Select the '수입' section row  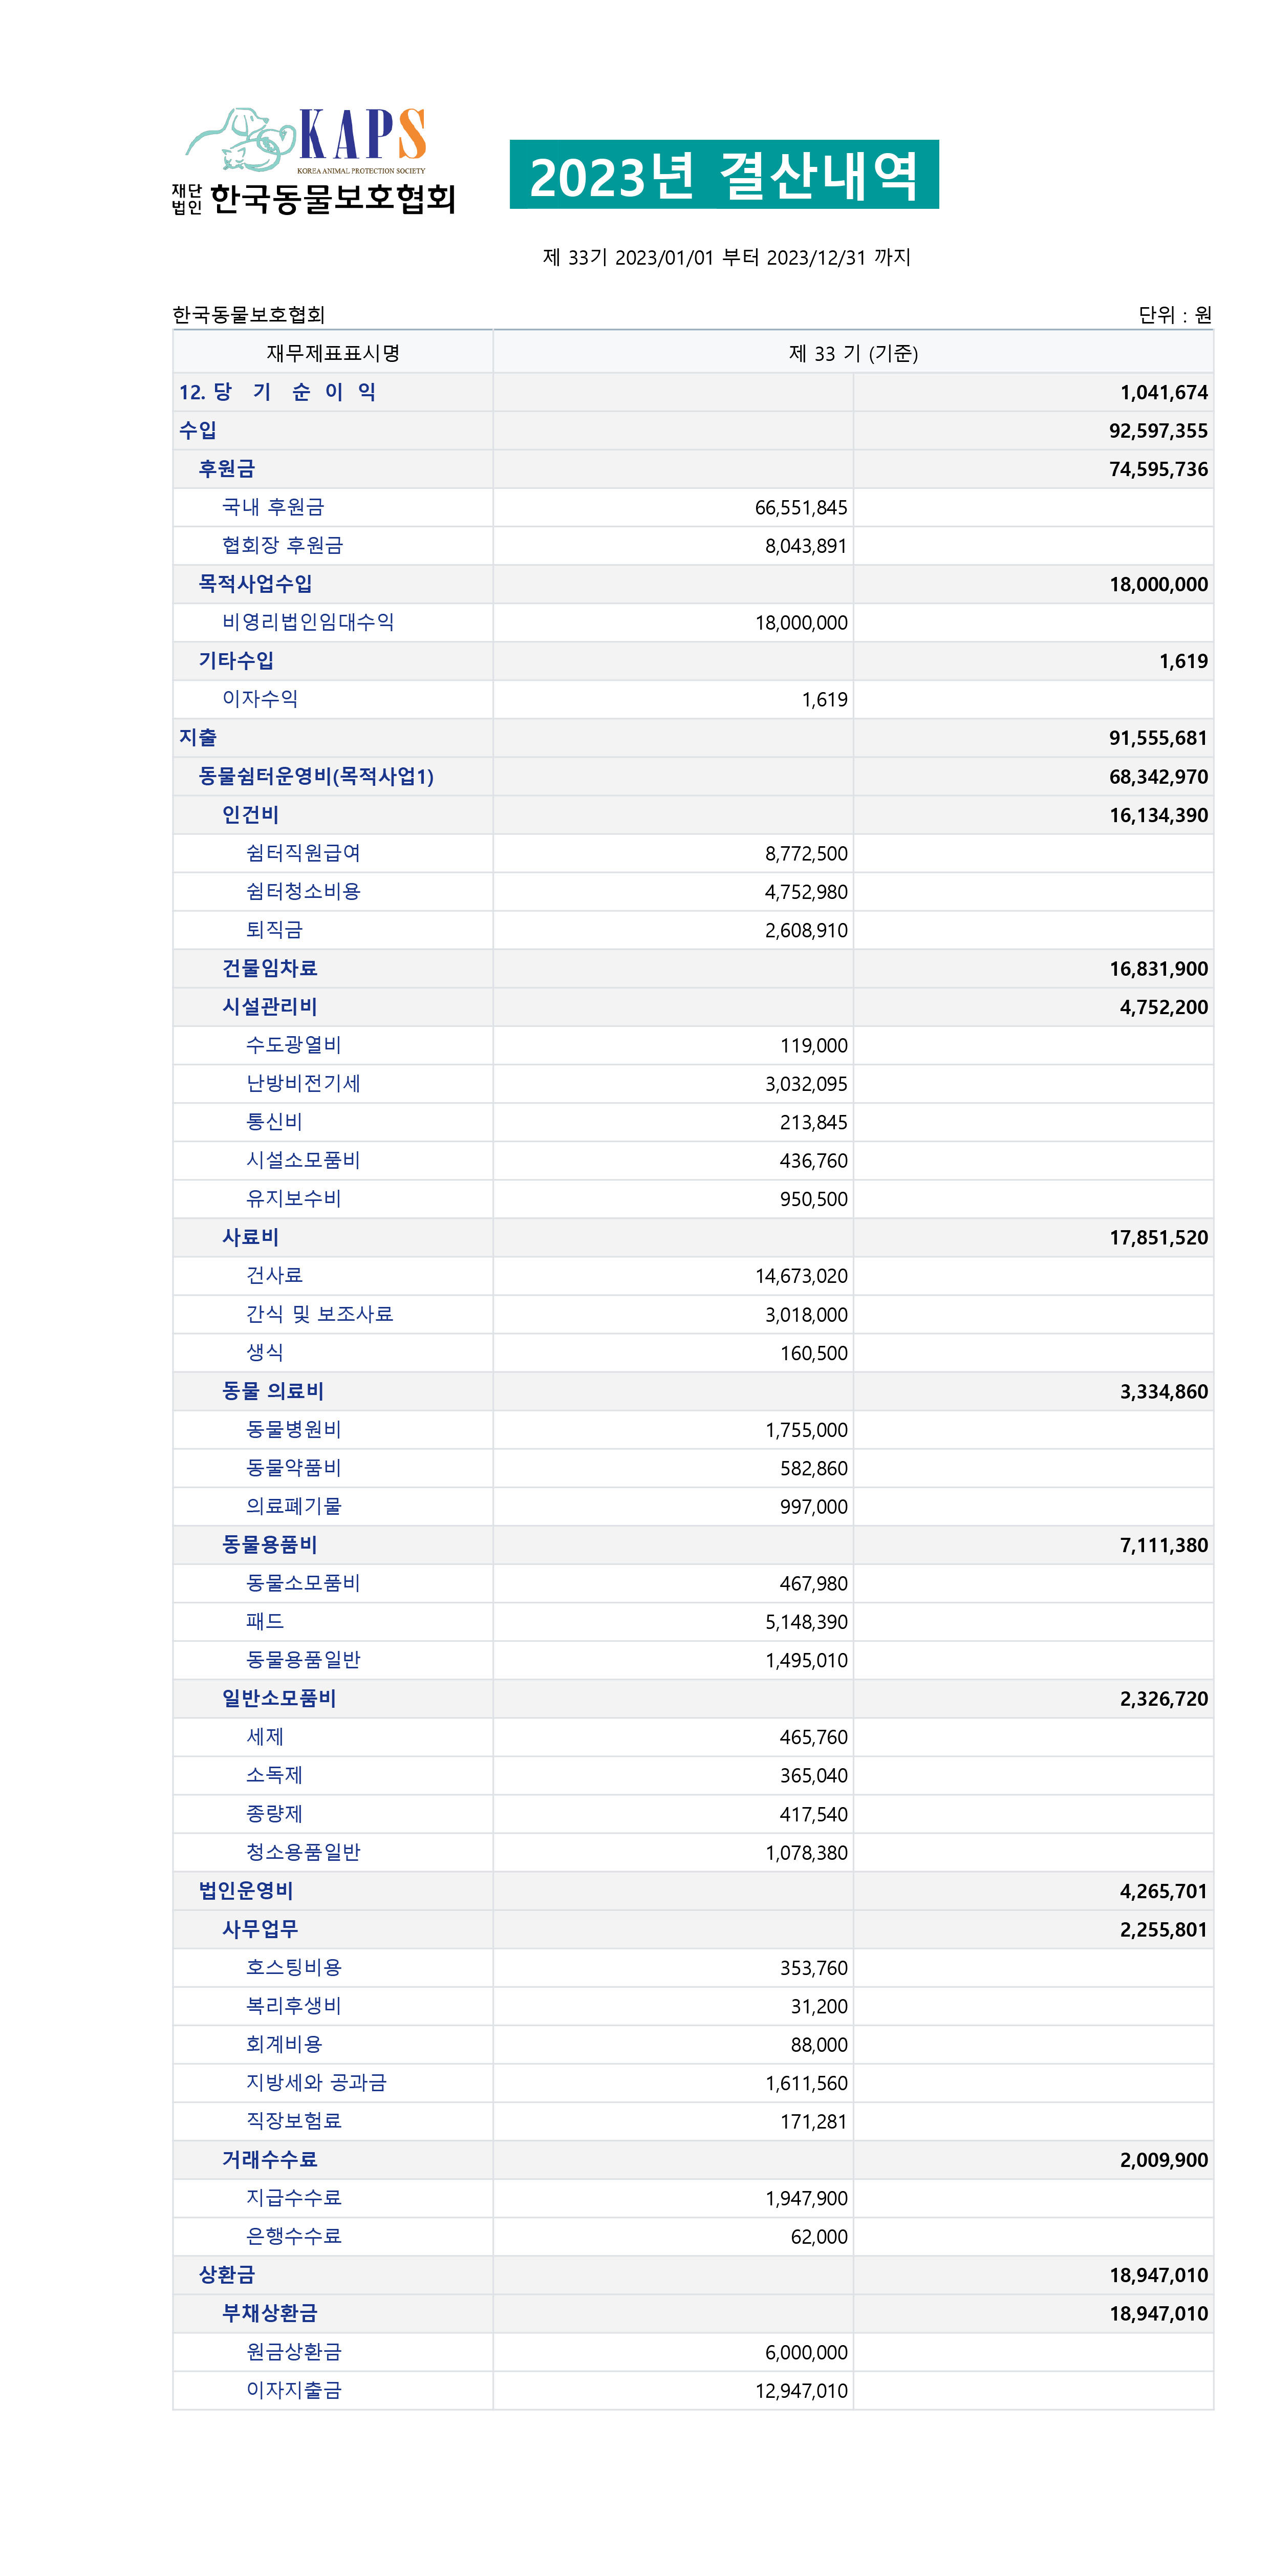pyautogui.click(x=693, y=430)
